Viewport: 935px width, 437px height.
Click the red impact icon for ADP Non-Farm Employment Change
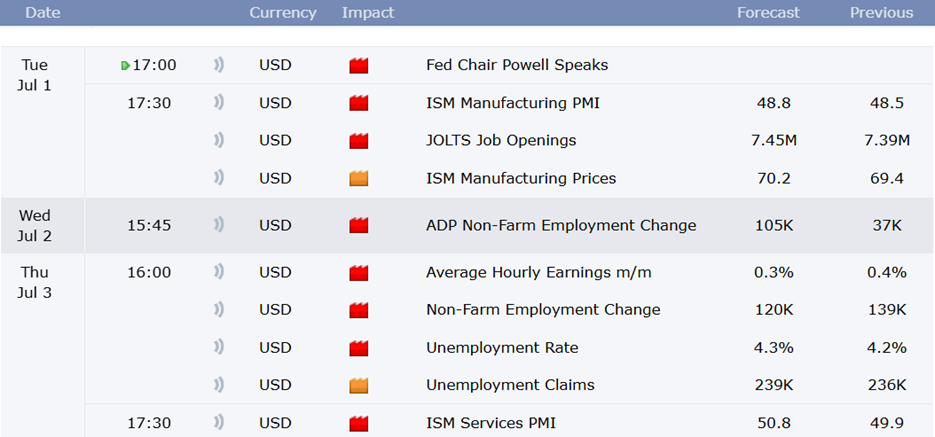(x=359, y=225)
